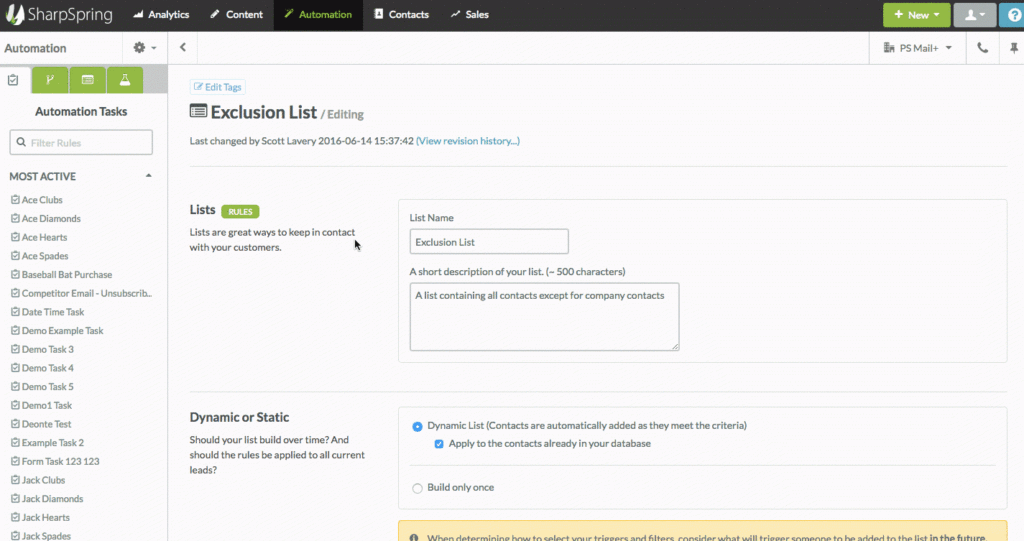Viewport: 1024px width, 541px height.
Task: Click into the Filter Rules search field
Action: (82, 143)
